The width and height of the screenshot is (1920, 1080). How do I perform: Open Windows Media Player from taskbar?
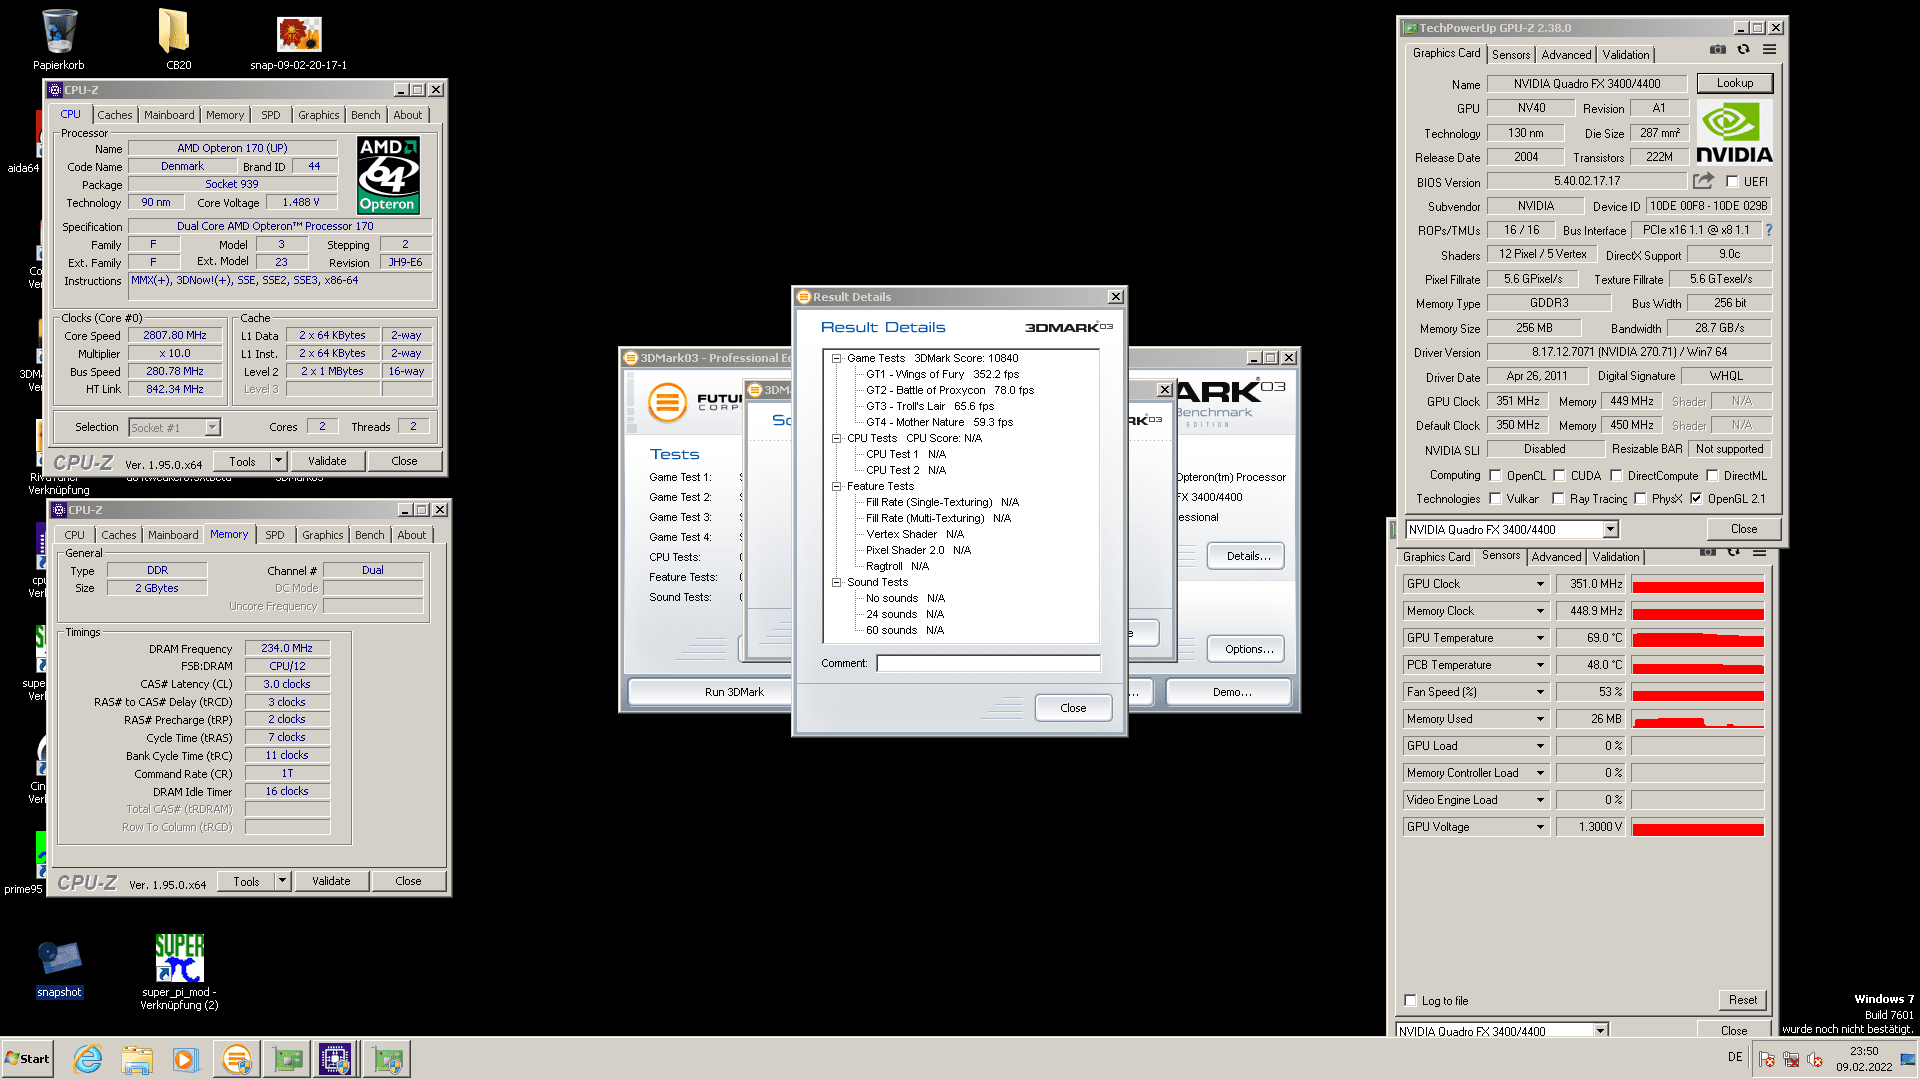185,1059
